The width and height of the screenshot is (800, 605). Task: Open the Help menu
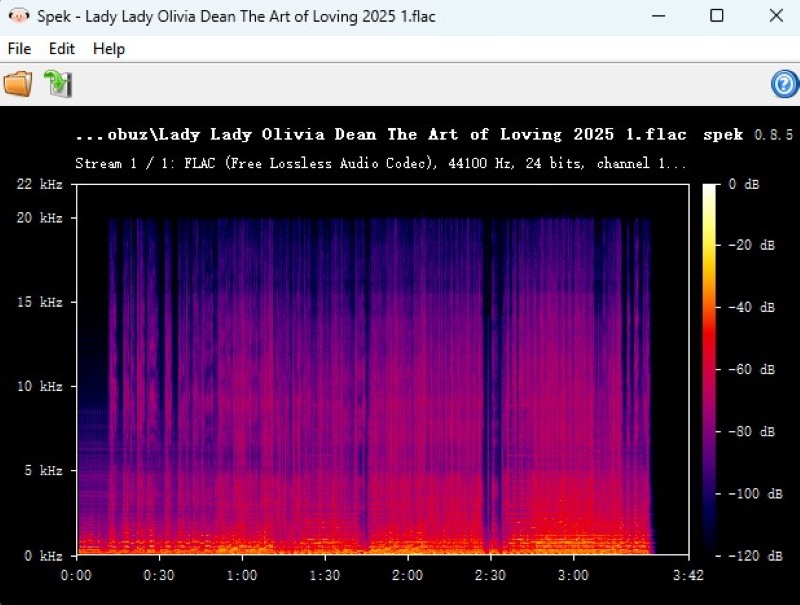pos(109,49)
